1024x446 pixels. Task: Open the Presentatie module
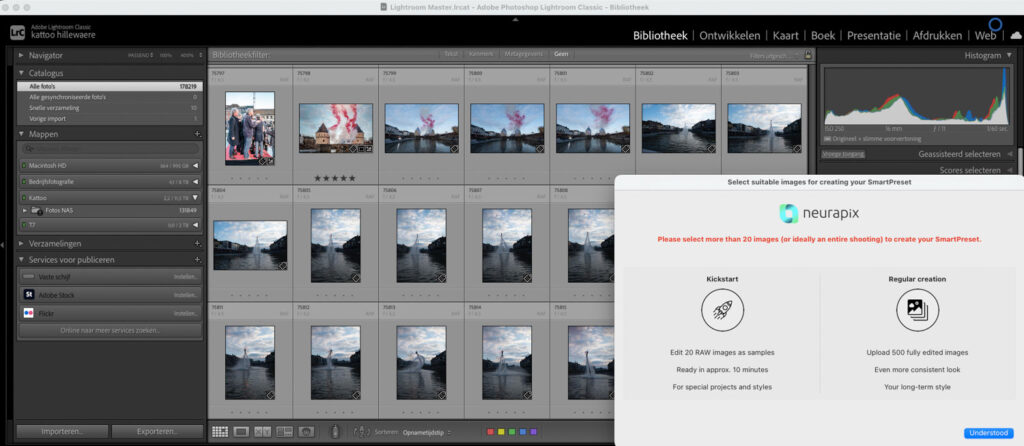pos(874,36)
